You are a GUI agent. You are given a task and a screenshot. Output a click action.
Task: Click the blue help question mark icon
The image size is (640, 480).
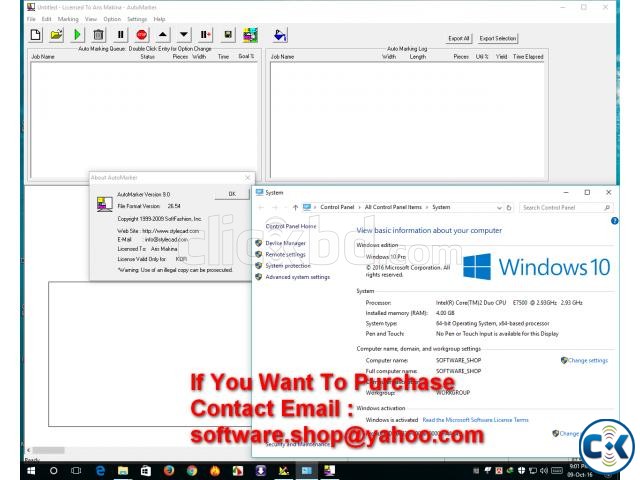point(614,221)
